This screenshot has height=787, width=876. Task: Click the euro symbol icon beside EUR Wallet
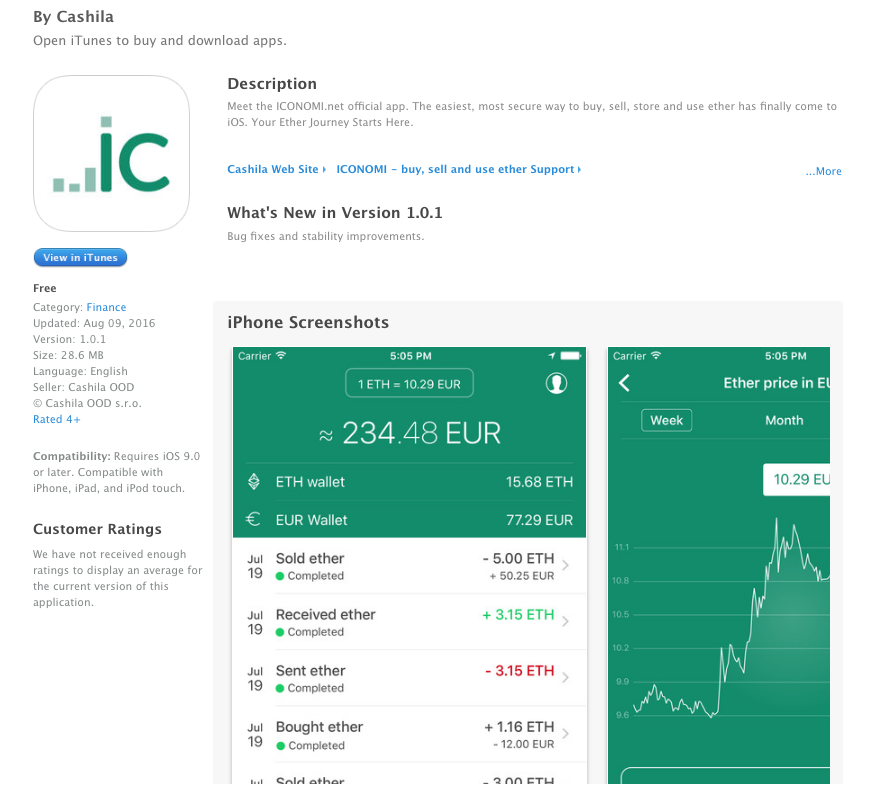tap(253, 519)
